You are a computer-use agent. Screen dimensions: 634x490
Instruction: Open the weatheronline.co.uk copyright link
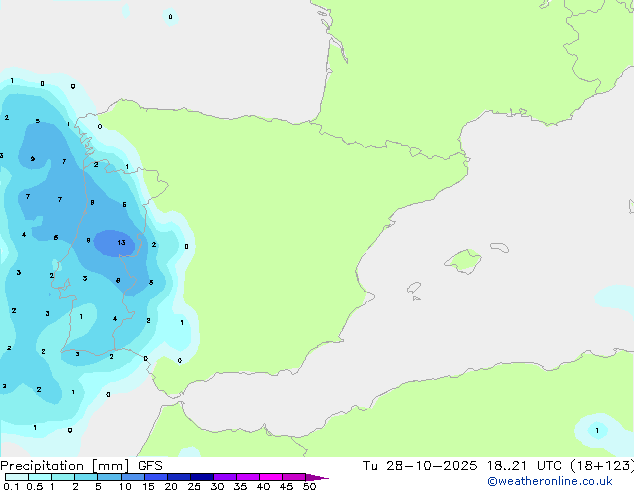tap(549, 481)
